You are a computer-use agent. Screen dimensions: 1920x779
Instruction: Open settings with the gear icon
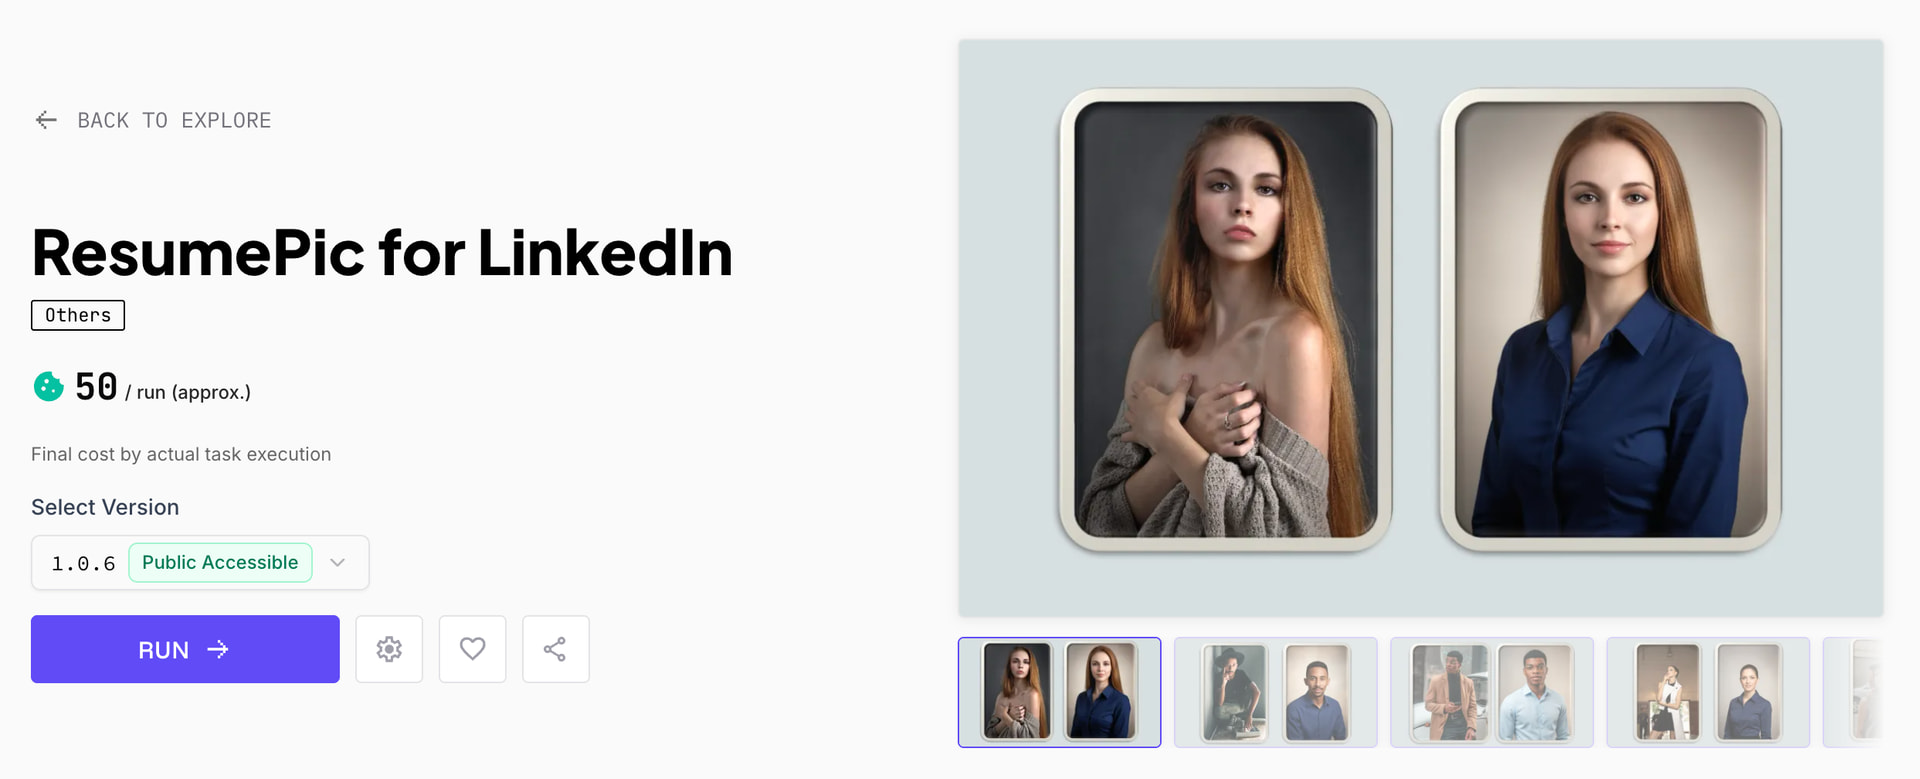pyautogui.click(x=389, y=649)
